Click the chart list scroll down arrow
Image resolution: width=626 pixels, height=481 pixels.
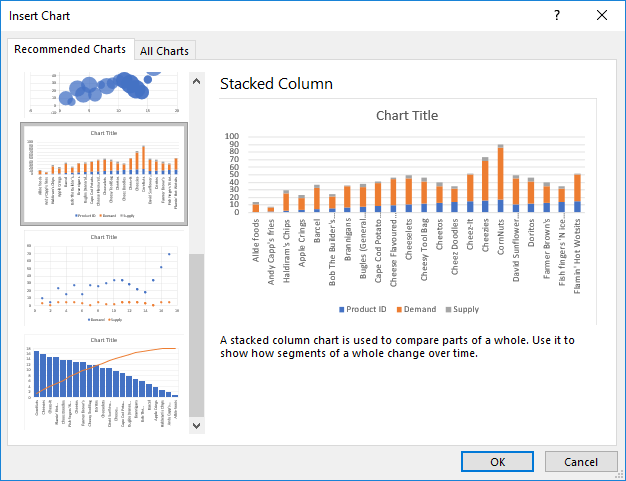196,425
